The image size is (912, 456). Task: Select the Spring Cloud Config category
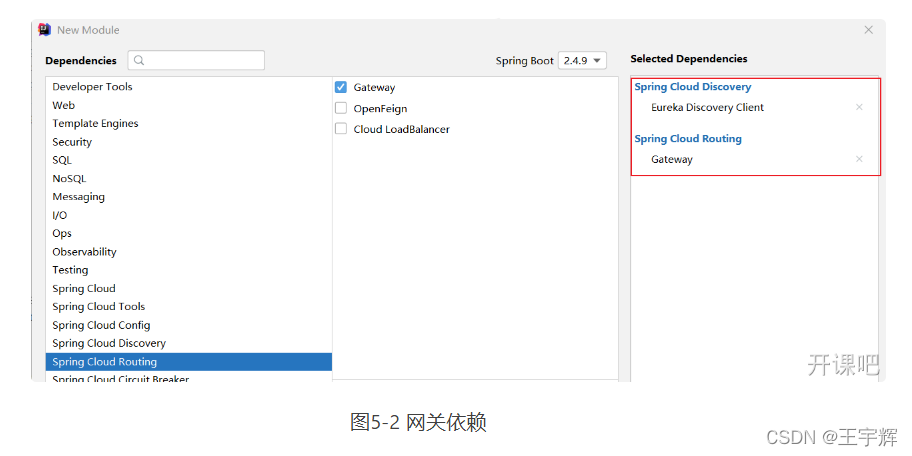(189, 325)
